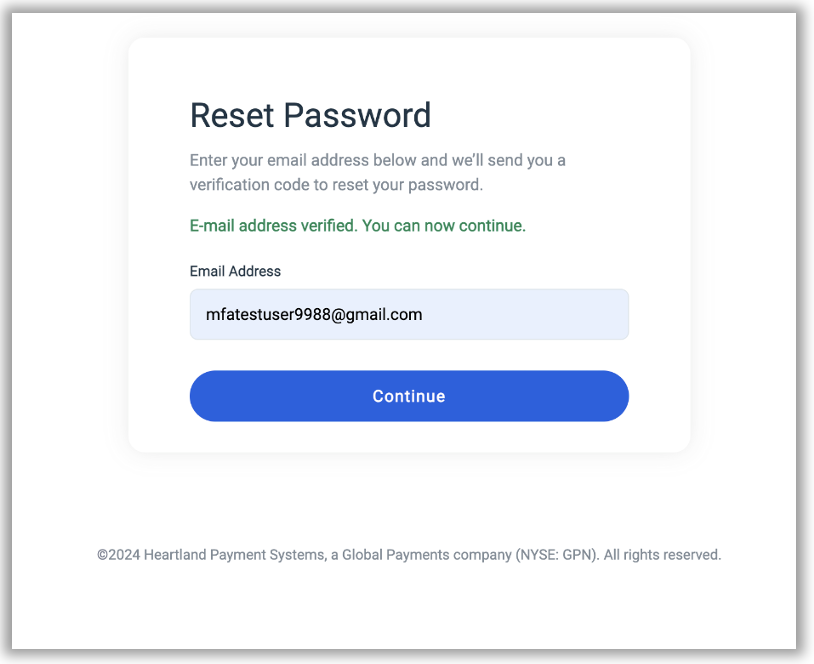Click the Reset Password heading
Image resolution: width=814 pixels, height=664 pixels.
tap(310, 116)
